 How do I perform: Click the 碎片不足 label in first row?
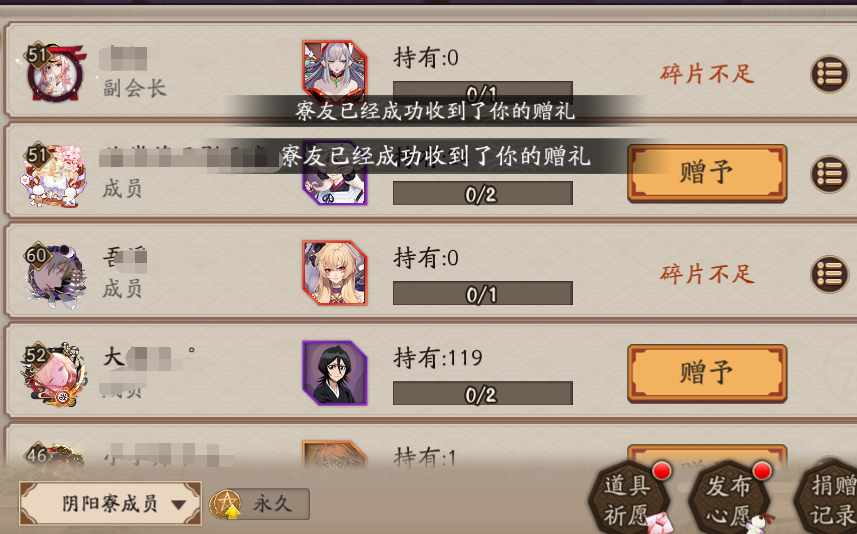click(707, 74)
